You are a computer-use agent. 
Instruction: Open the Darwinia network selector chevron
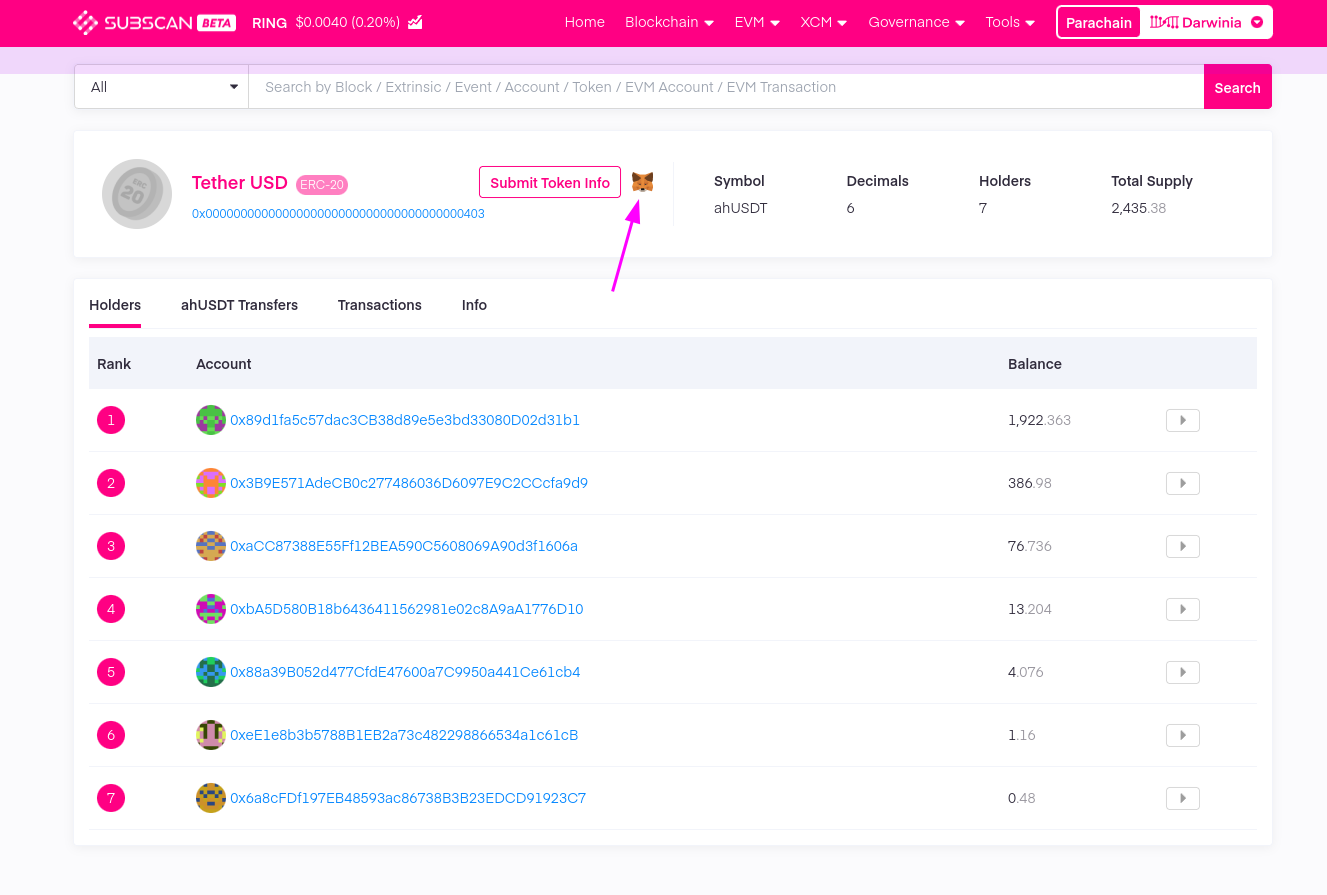tap(1256, 21)
